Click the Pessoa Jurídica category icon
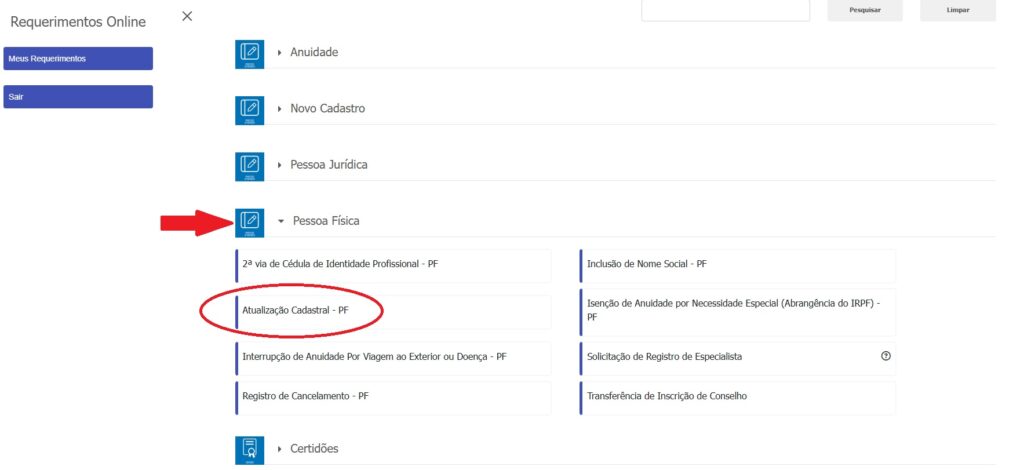 tap(250, 165)
